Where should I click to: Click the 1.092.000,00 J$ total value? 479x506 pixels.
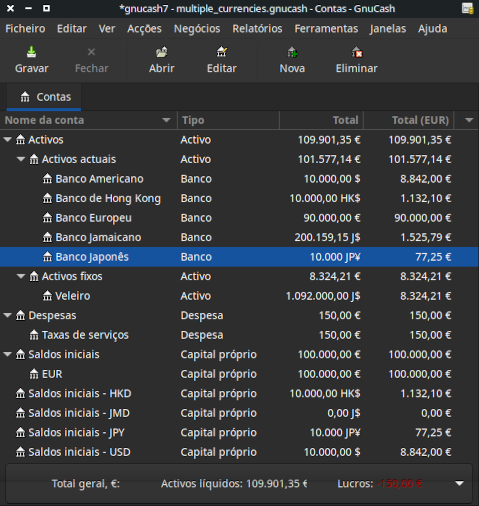[323, 296]
